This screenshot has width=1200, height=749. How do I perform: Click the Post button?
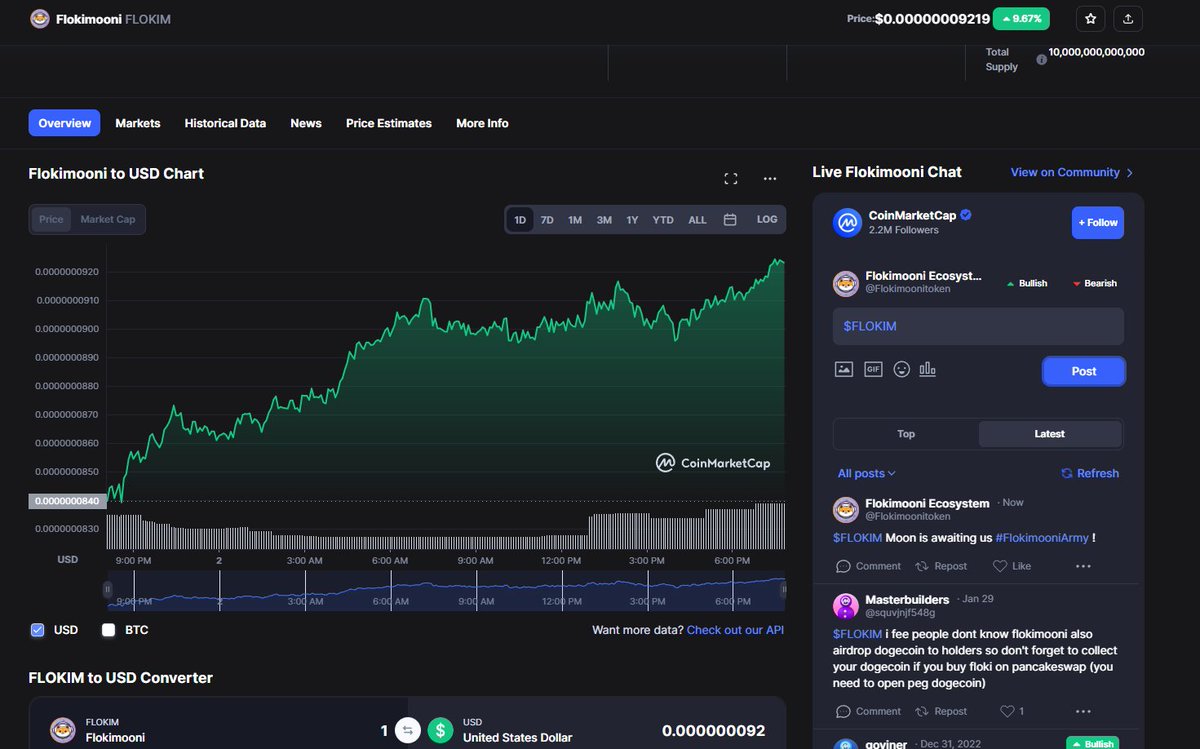click(x=1084, y=371)
